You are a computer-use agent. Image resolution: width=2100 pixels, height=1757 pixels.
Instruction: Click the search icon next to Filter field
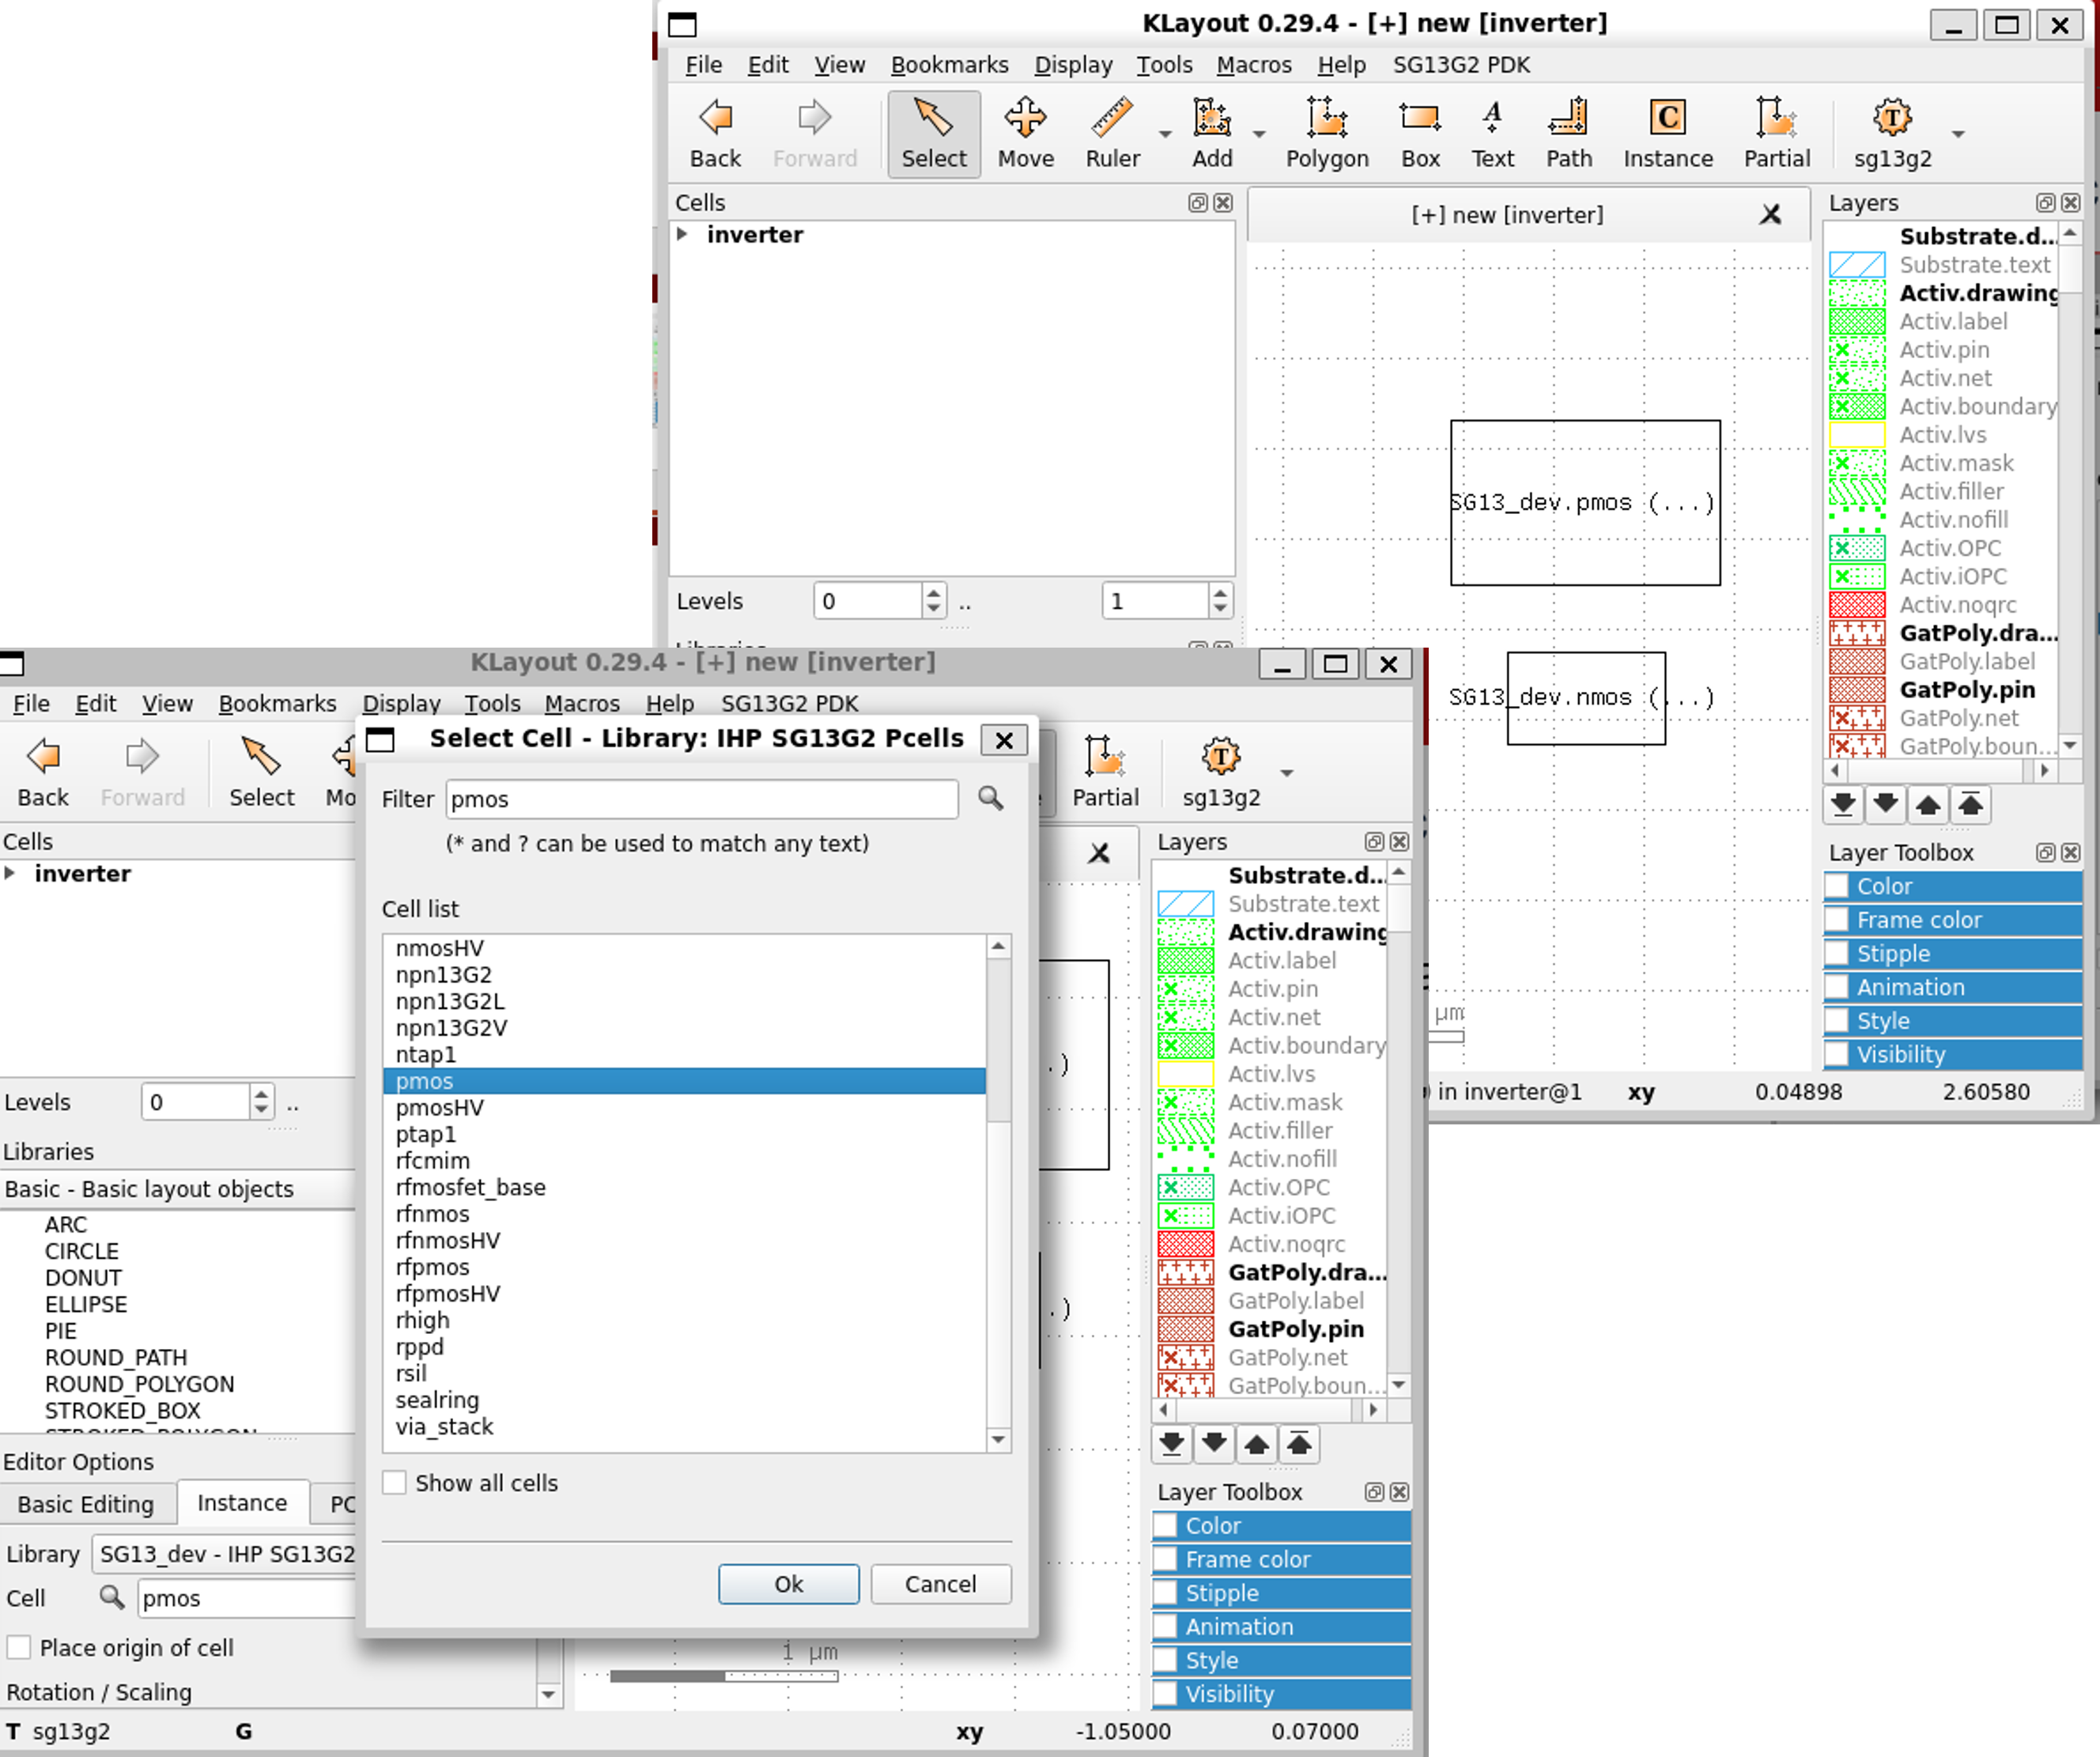pyautogui.click(x=990, y=798)
